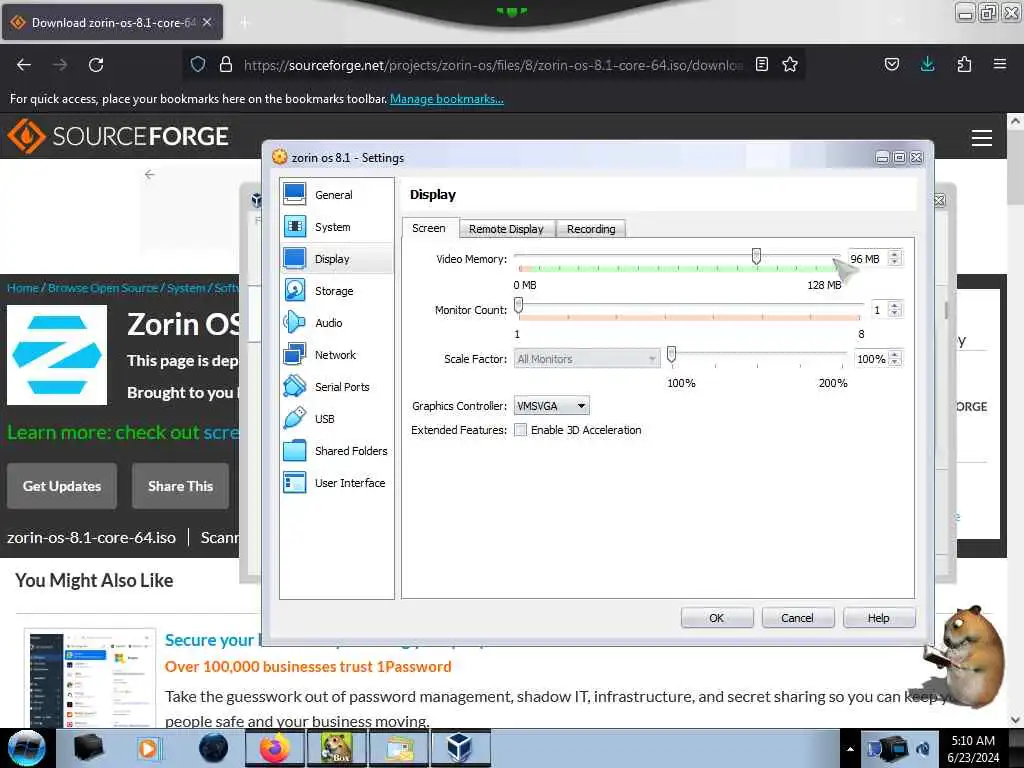
Task: Enable 3D Acceleration checkbox
Action: click(x=520, y=430)
